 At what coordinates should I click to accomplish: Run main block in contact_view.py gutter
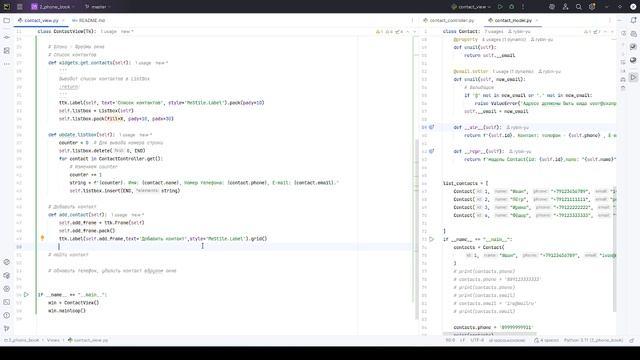(x=26, y=294)
